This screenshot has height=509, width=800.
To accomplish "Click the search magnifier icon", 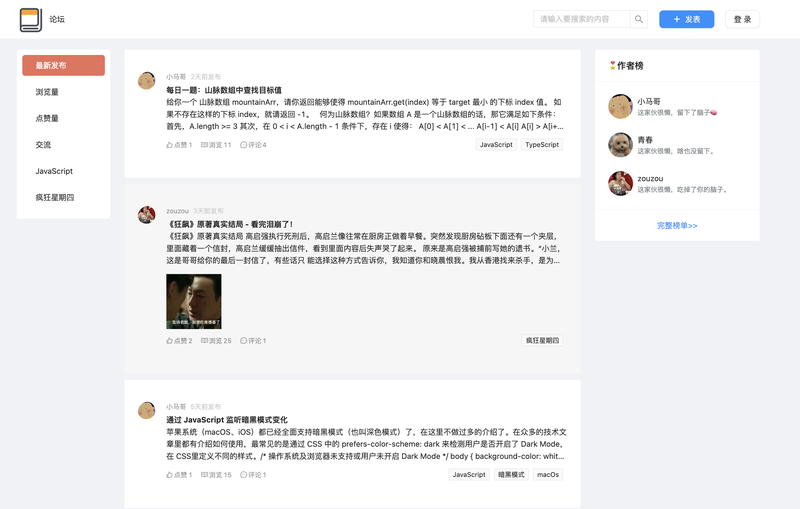I will coord(639,19).
